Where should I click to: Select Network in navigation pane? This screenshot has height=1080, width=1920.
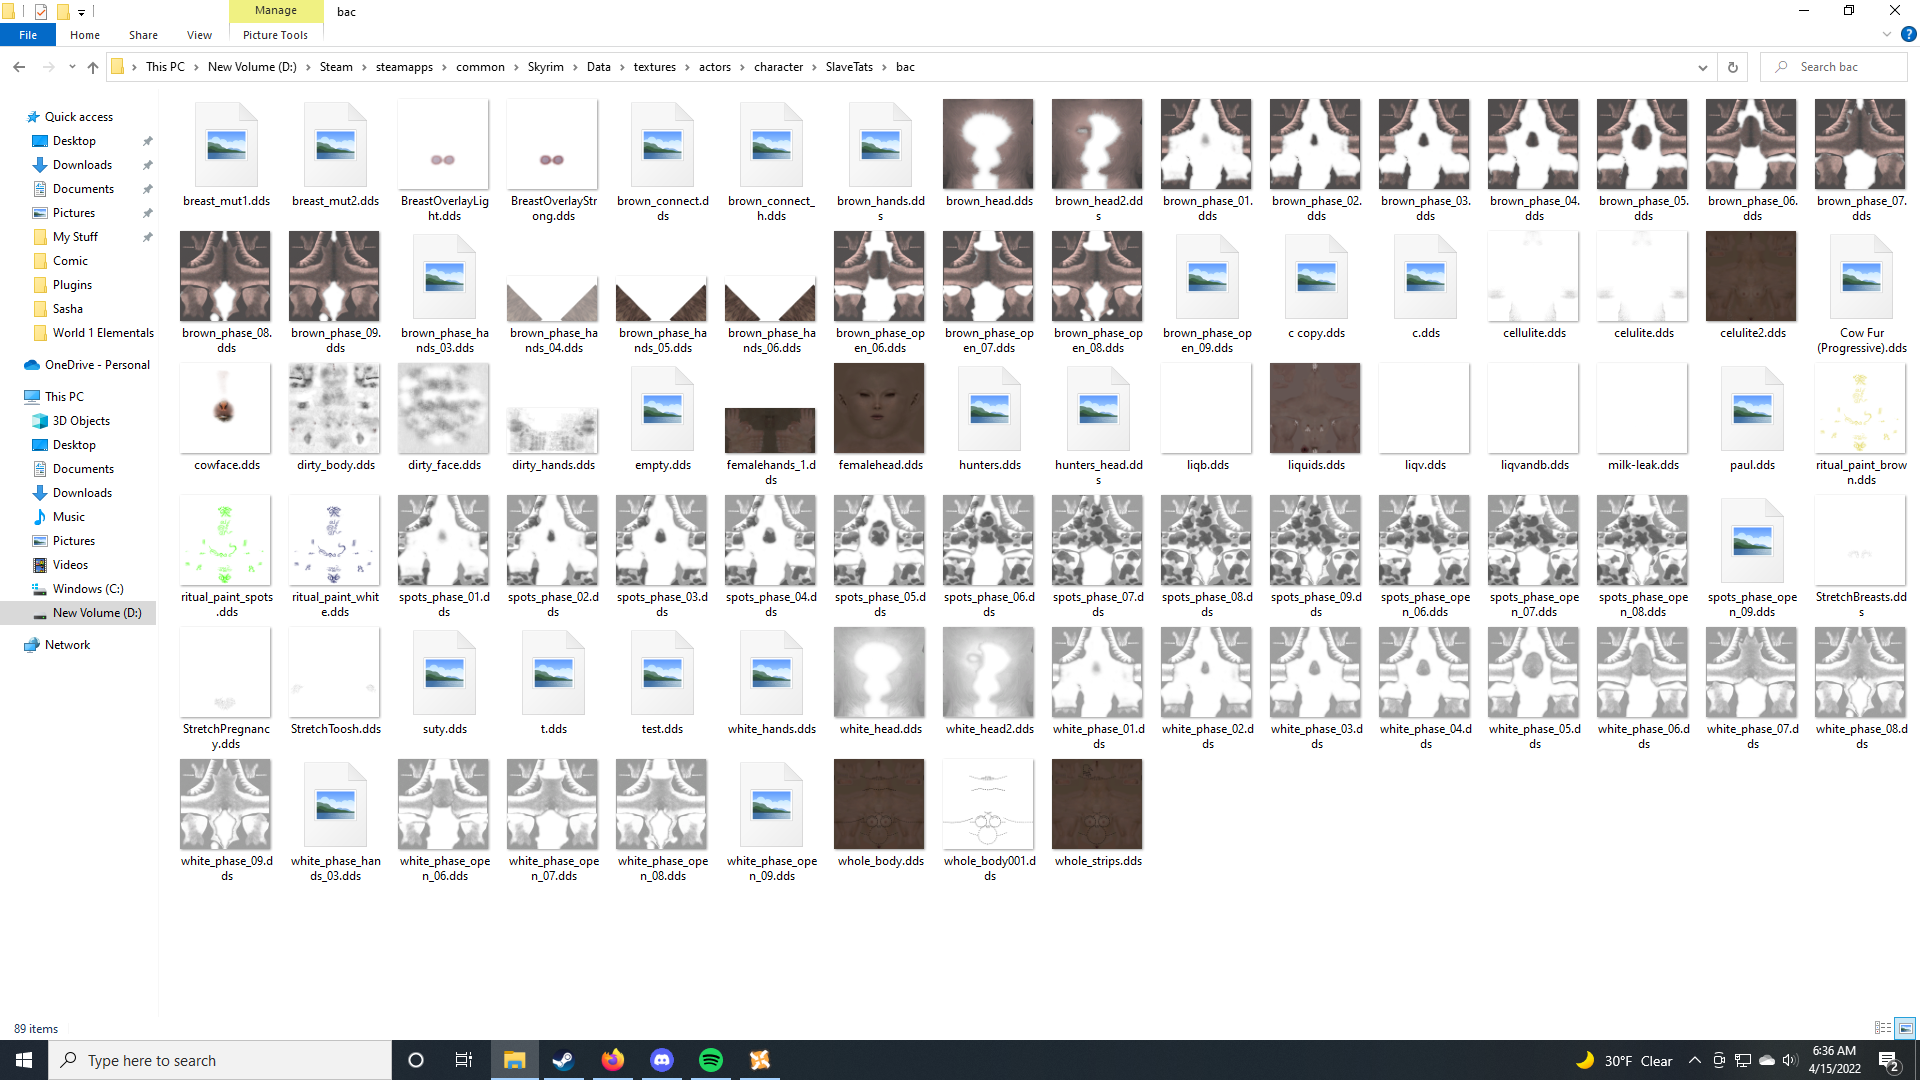pos(67,645)
